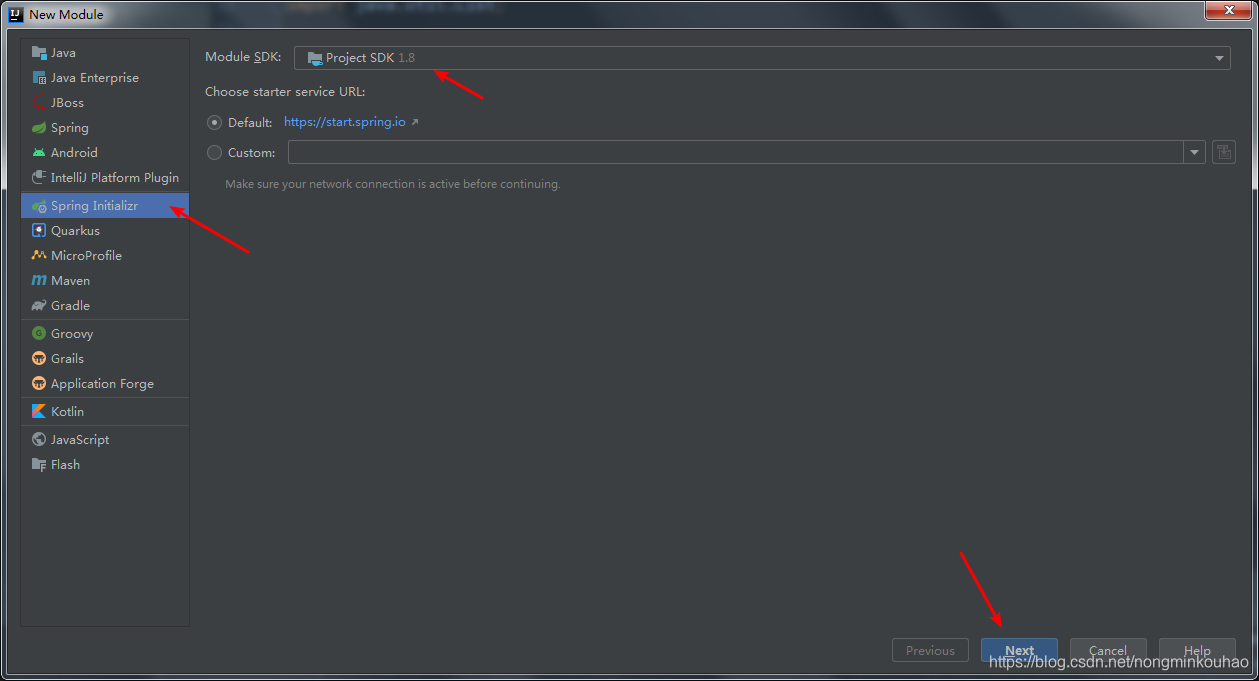Select the Flash text label
The image size is (1259, 681).
pos(65,465)
